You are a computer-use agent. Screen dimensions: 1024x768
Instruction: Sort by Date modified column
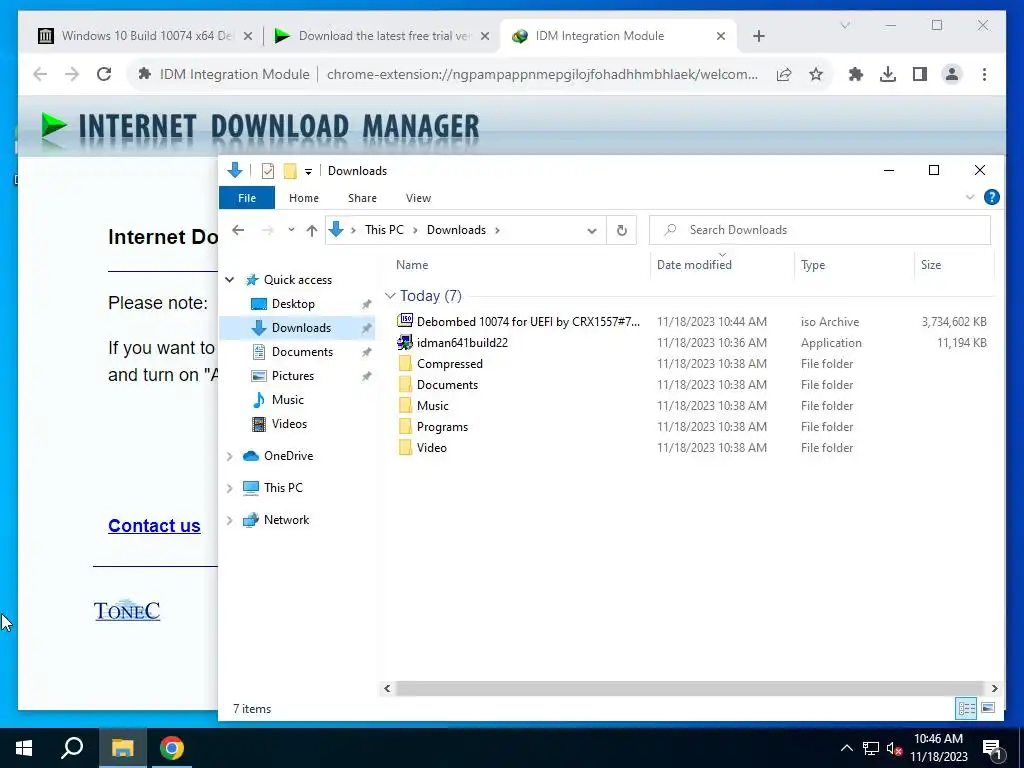click(694, 264)
